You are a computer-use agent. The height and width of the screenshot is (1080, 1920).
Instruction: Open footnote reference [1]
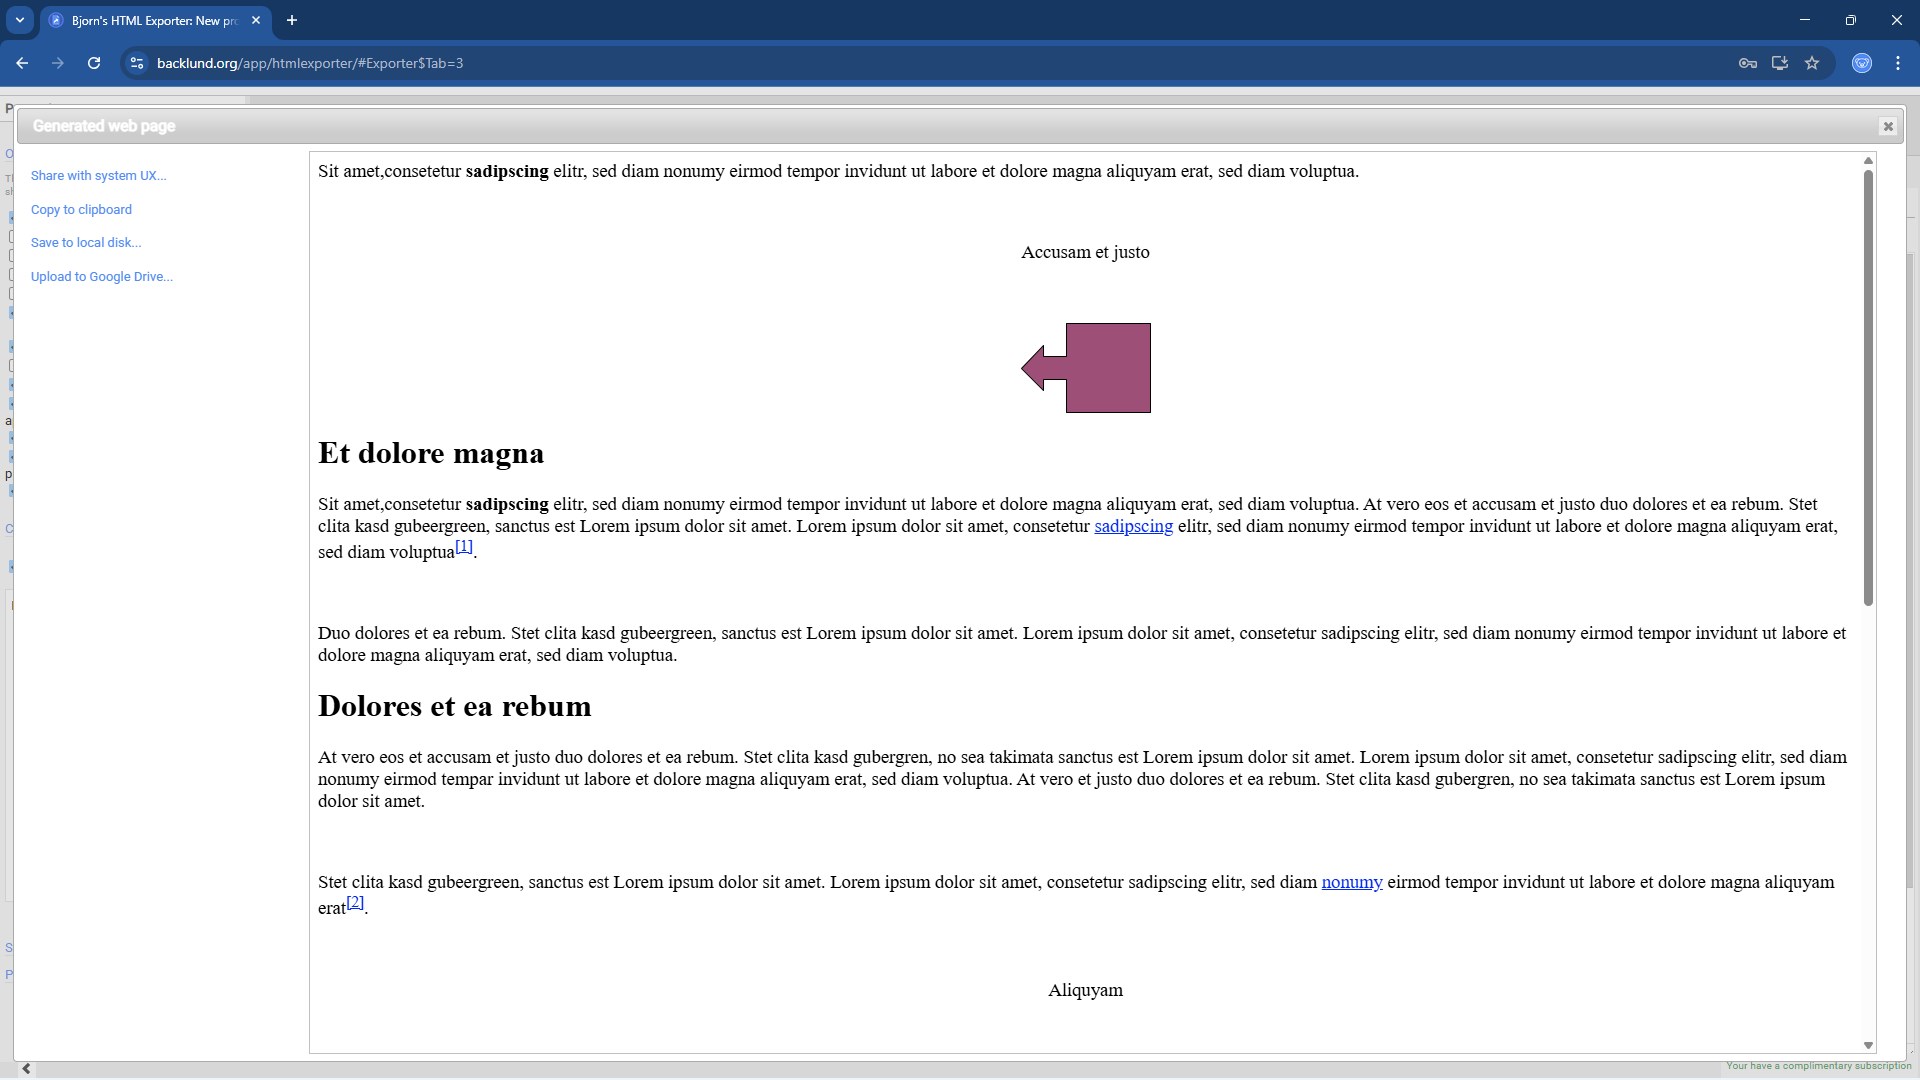pos(464,546)
